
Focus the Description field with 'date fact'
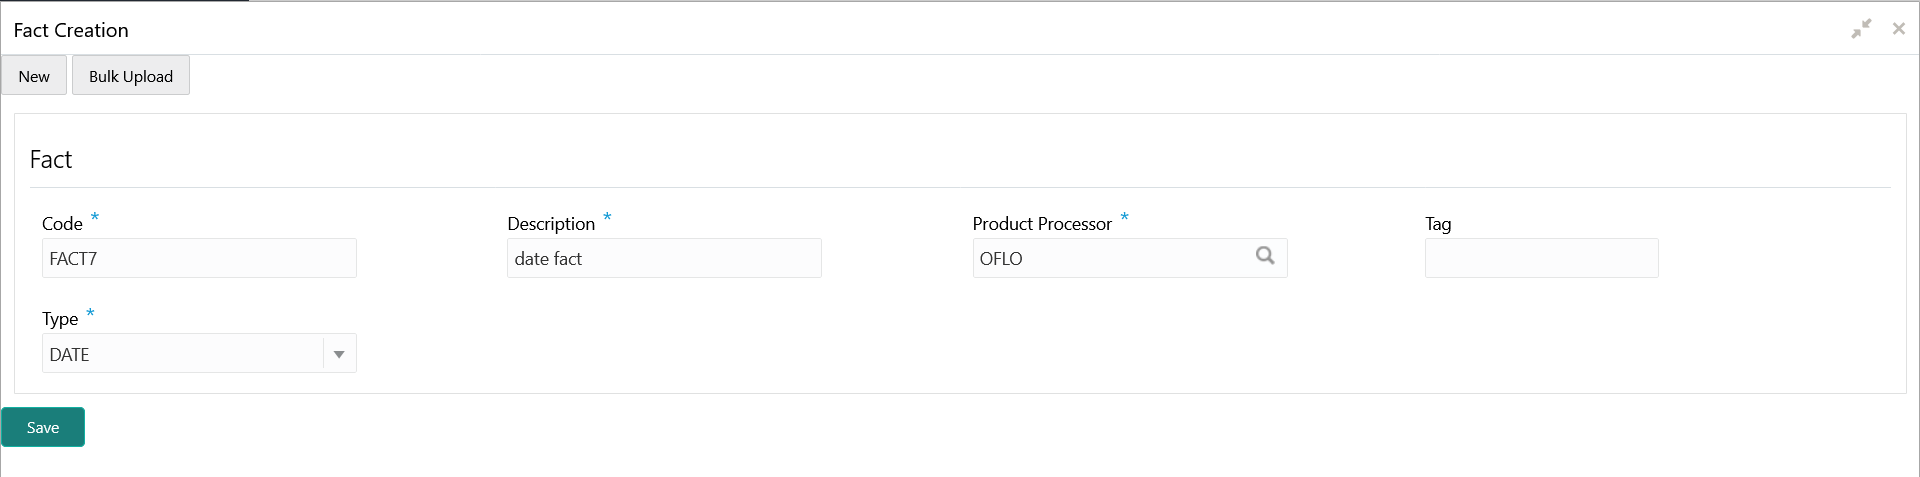664,258
